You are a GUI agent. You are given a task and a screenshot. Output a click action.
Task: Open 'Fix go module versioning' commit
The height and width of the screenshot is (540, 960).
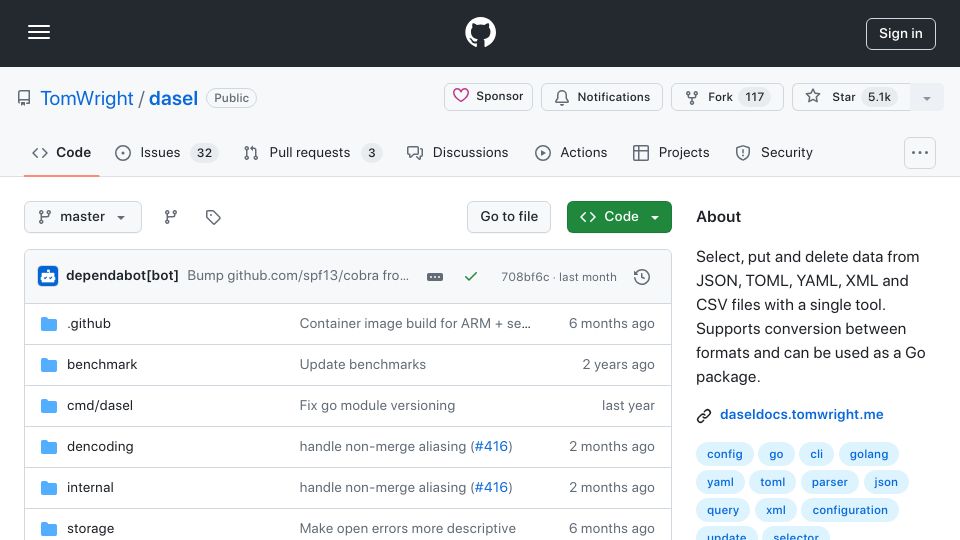coord(377,405)
